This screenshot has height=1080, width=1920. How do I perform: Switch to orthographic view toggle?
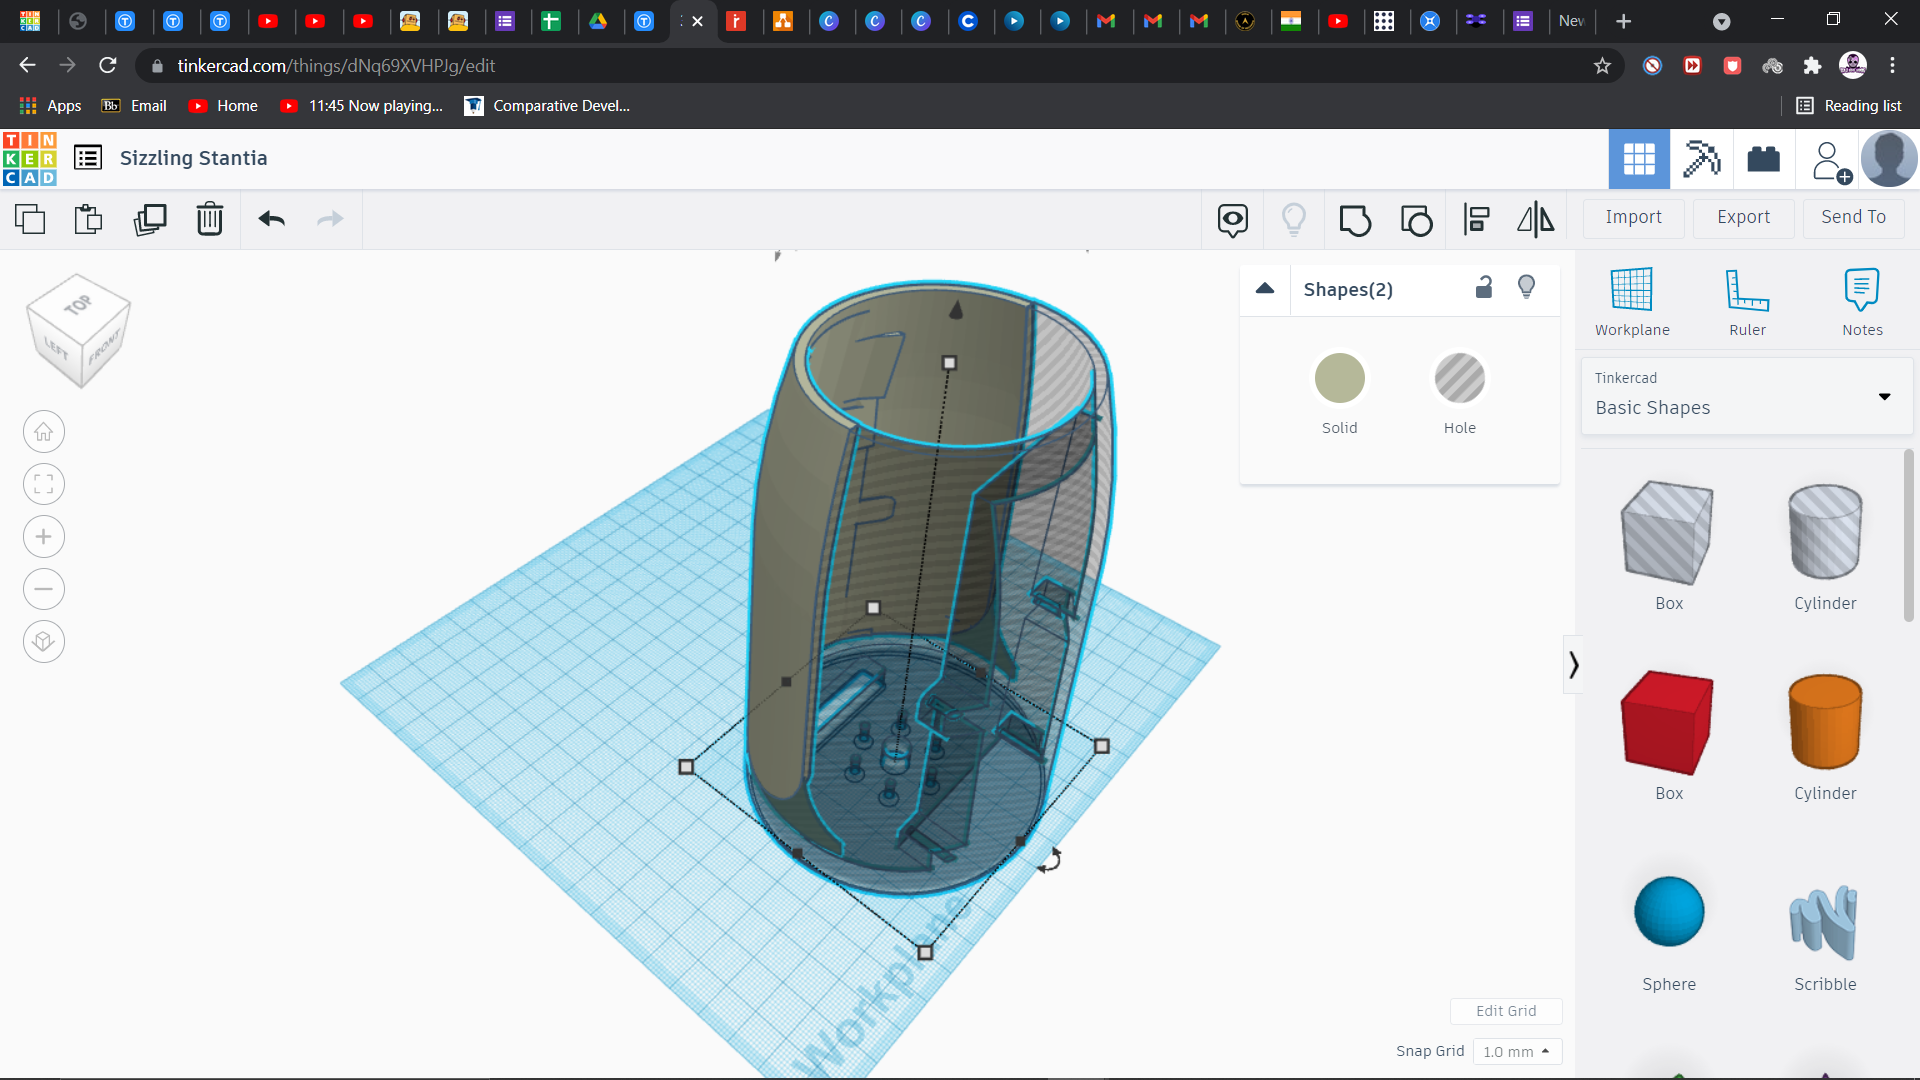pyautogui.click(x=44, y=641)
